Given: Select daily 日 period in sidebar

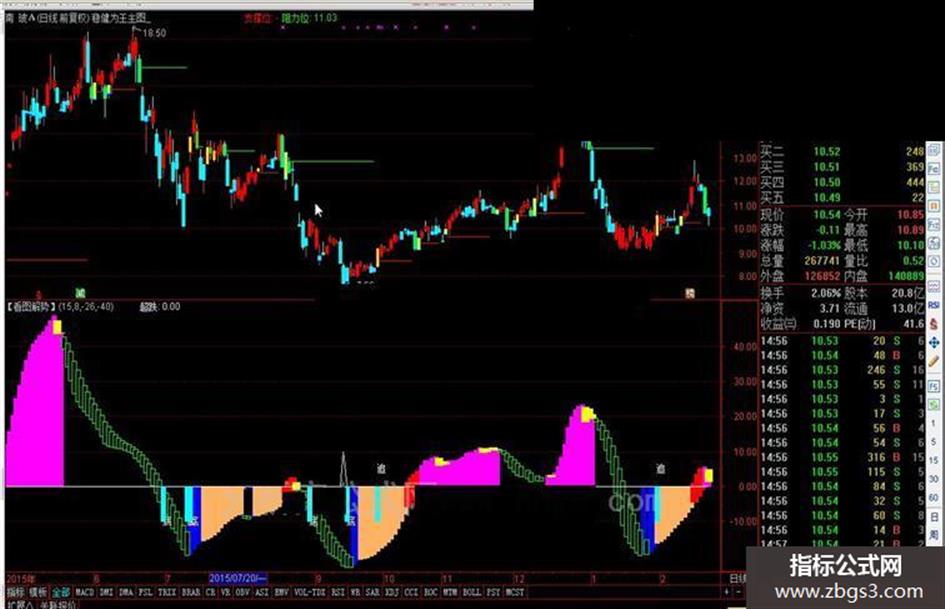Looking at the screenshot, I should [934, 517].
